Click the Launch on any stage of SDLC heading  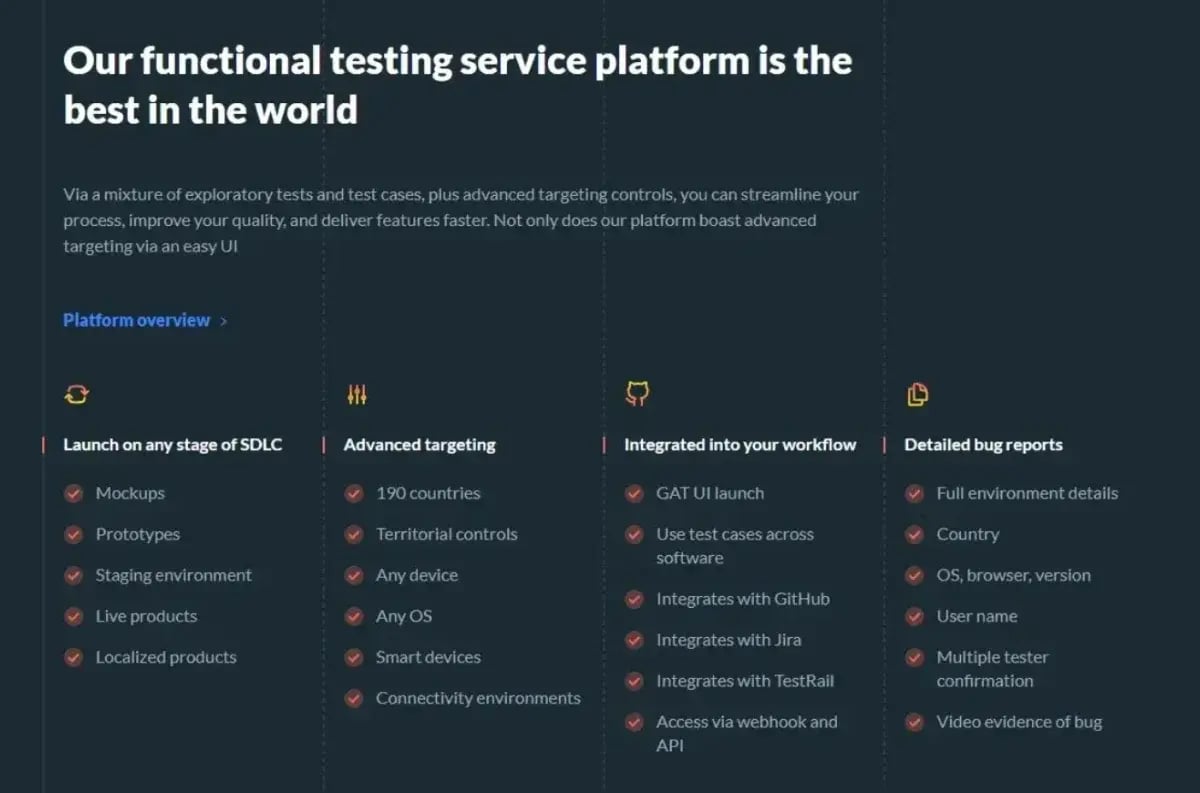172,445
